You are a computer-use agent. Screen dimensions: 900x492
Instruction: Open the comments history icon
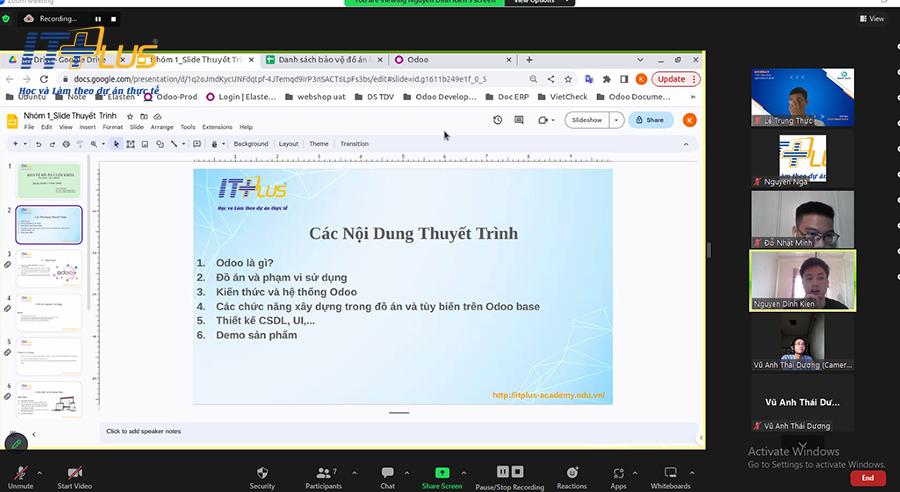tap(520, 120)
